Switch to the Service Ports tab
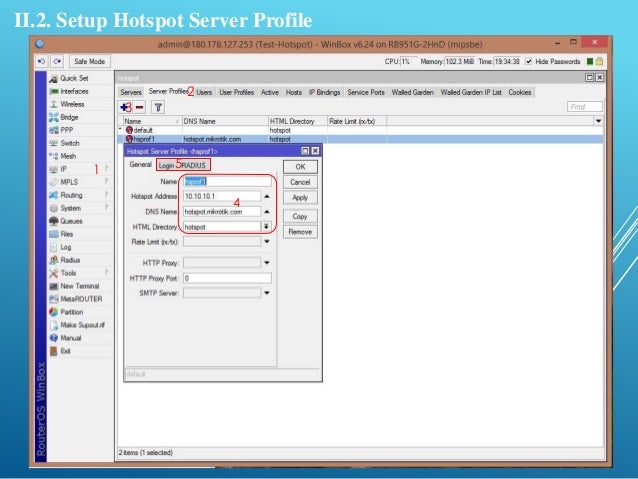Viewport: 638px width, 479px height. [366, 92]
